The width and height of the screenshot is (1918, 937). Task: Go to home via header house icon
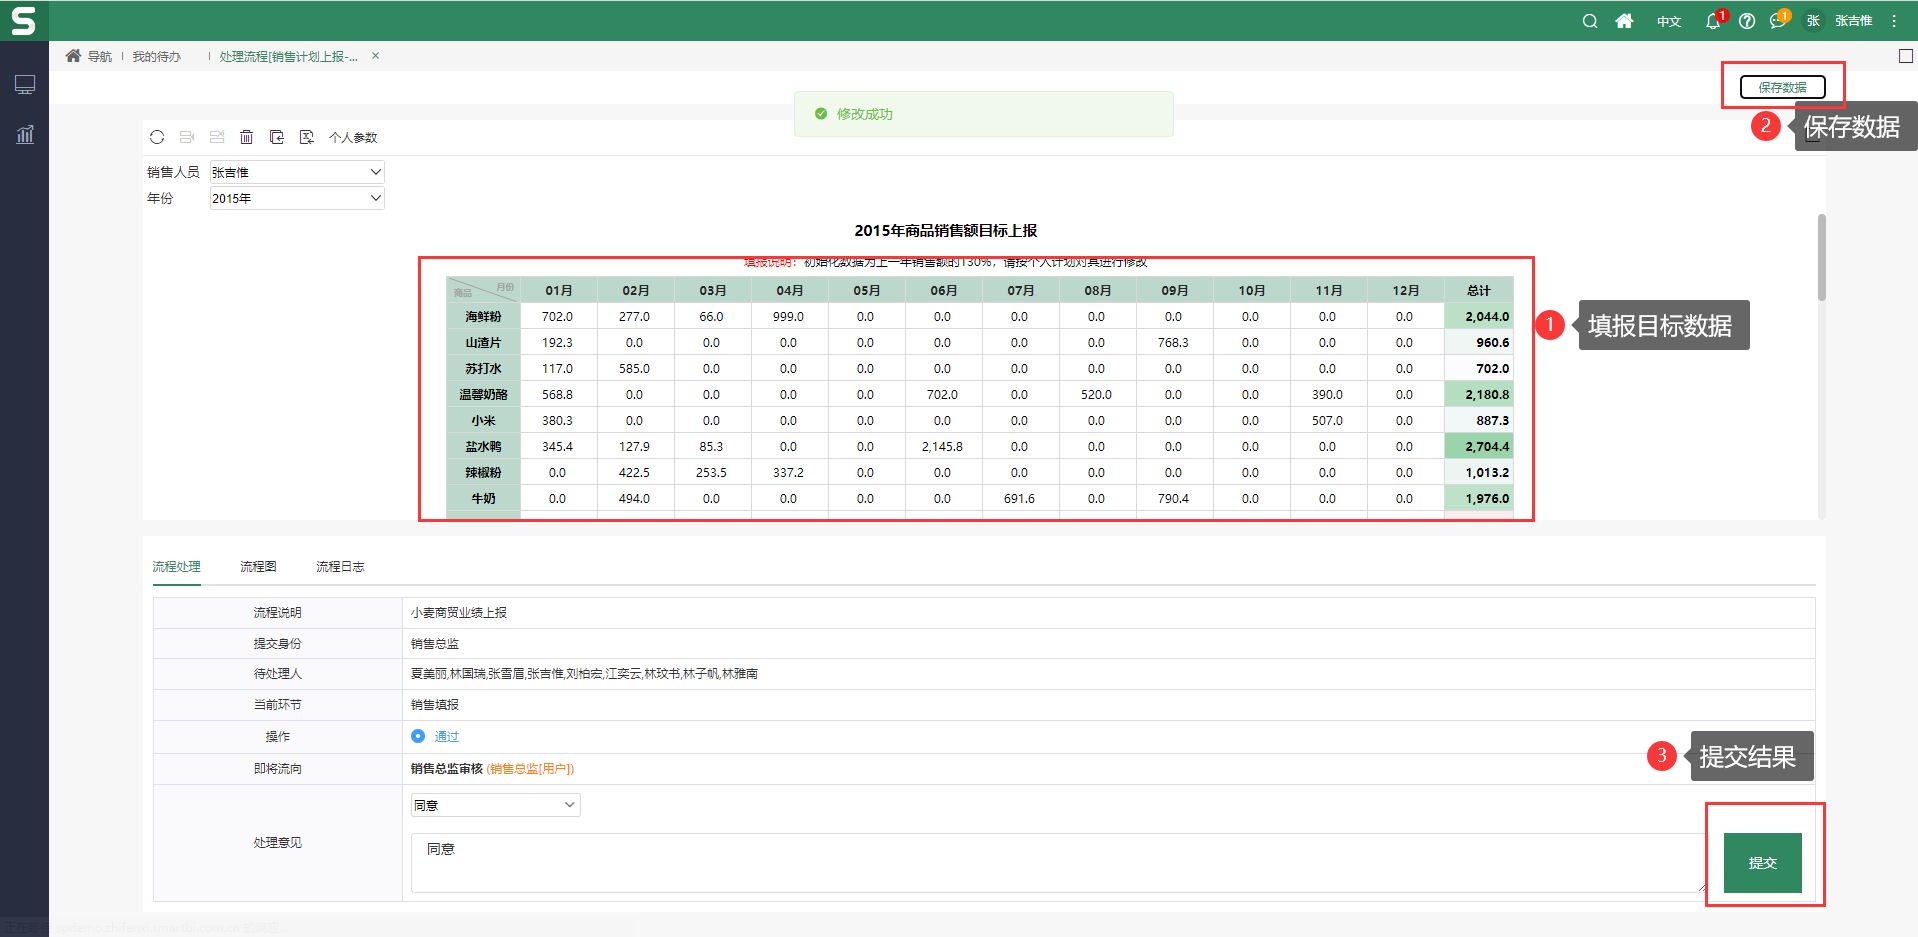1624,21
